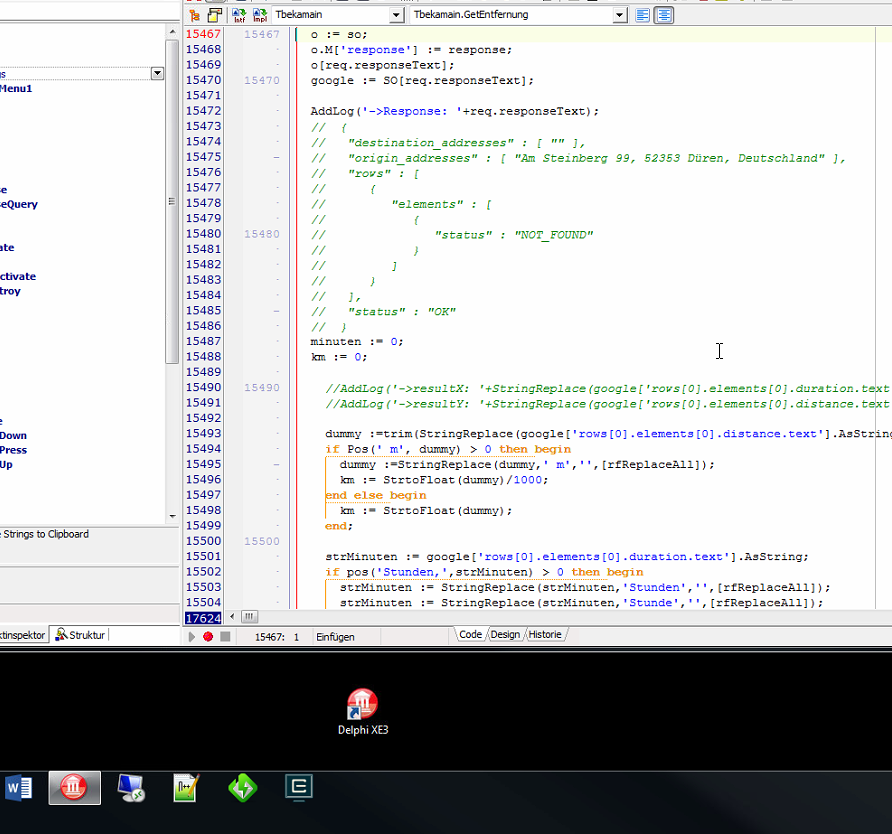
Task: Click the horizontal scrollbar thumb in editor
Action: (249, 617)
